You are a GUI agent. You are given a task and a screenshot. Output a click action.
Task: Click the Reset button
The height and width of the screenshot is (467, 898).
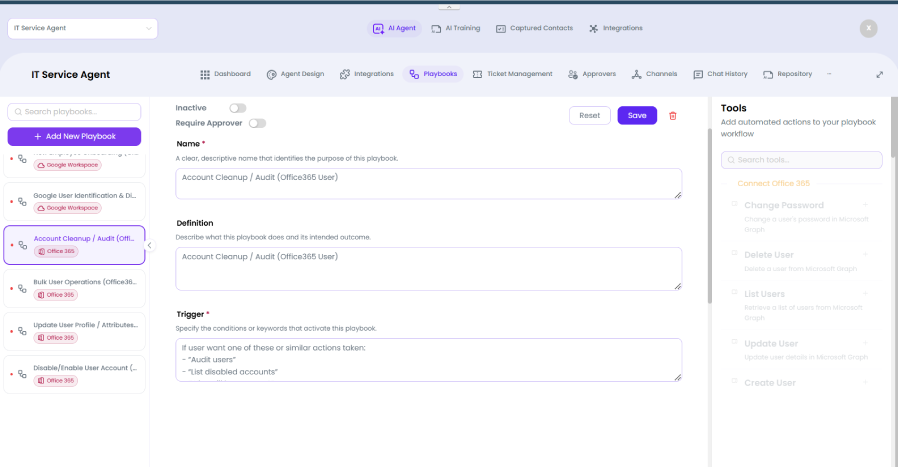(589, 116)
